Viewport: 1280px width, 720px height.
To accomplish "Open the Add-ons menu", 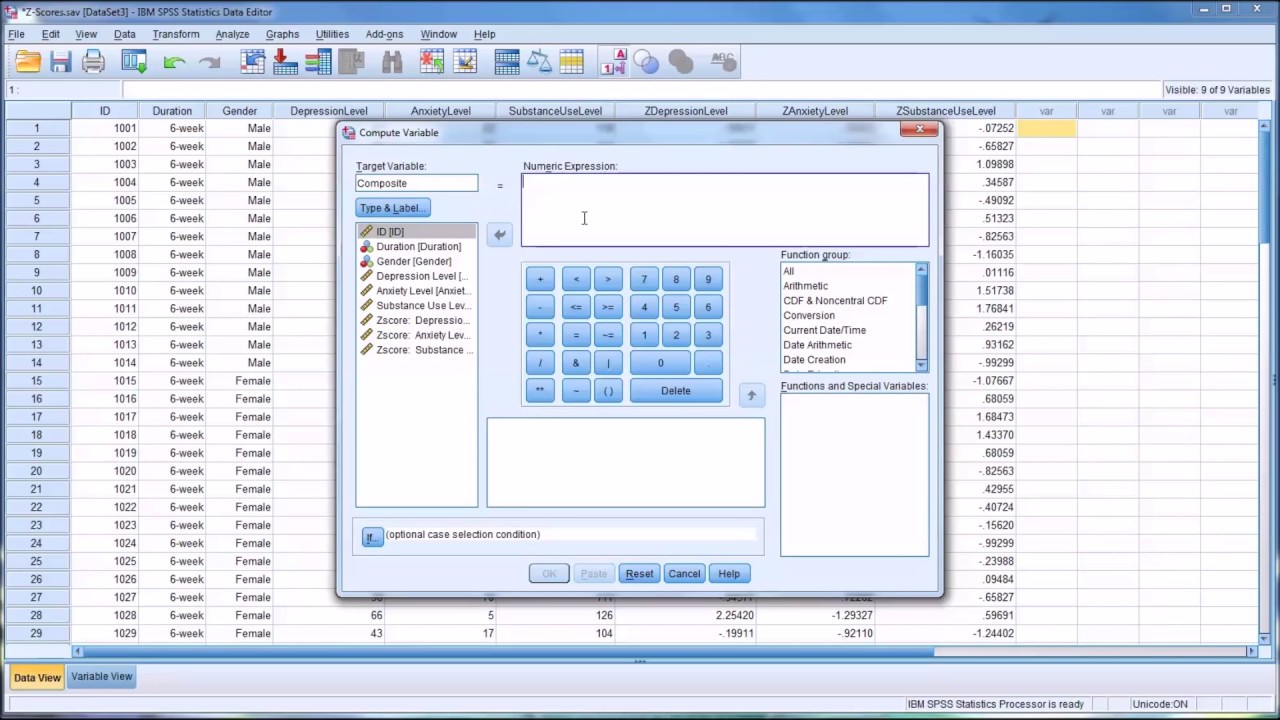I will point(384,34).
